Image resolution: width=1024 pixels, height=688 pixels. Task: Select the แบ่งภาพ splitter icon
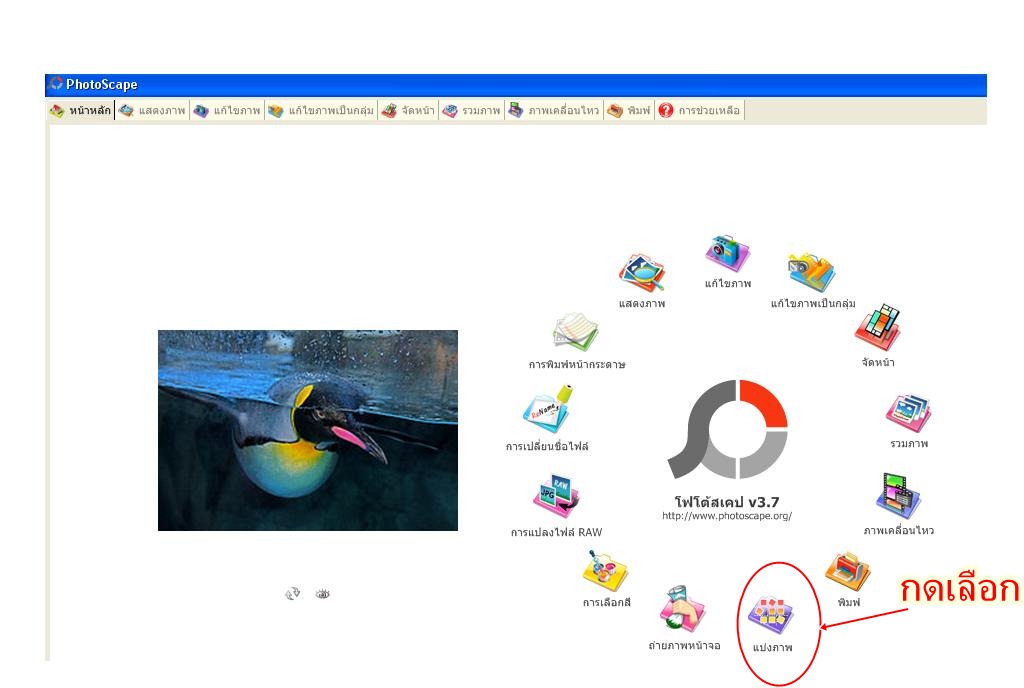point(771,614)
